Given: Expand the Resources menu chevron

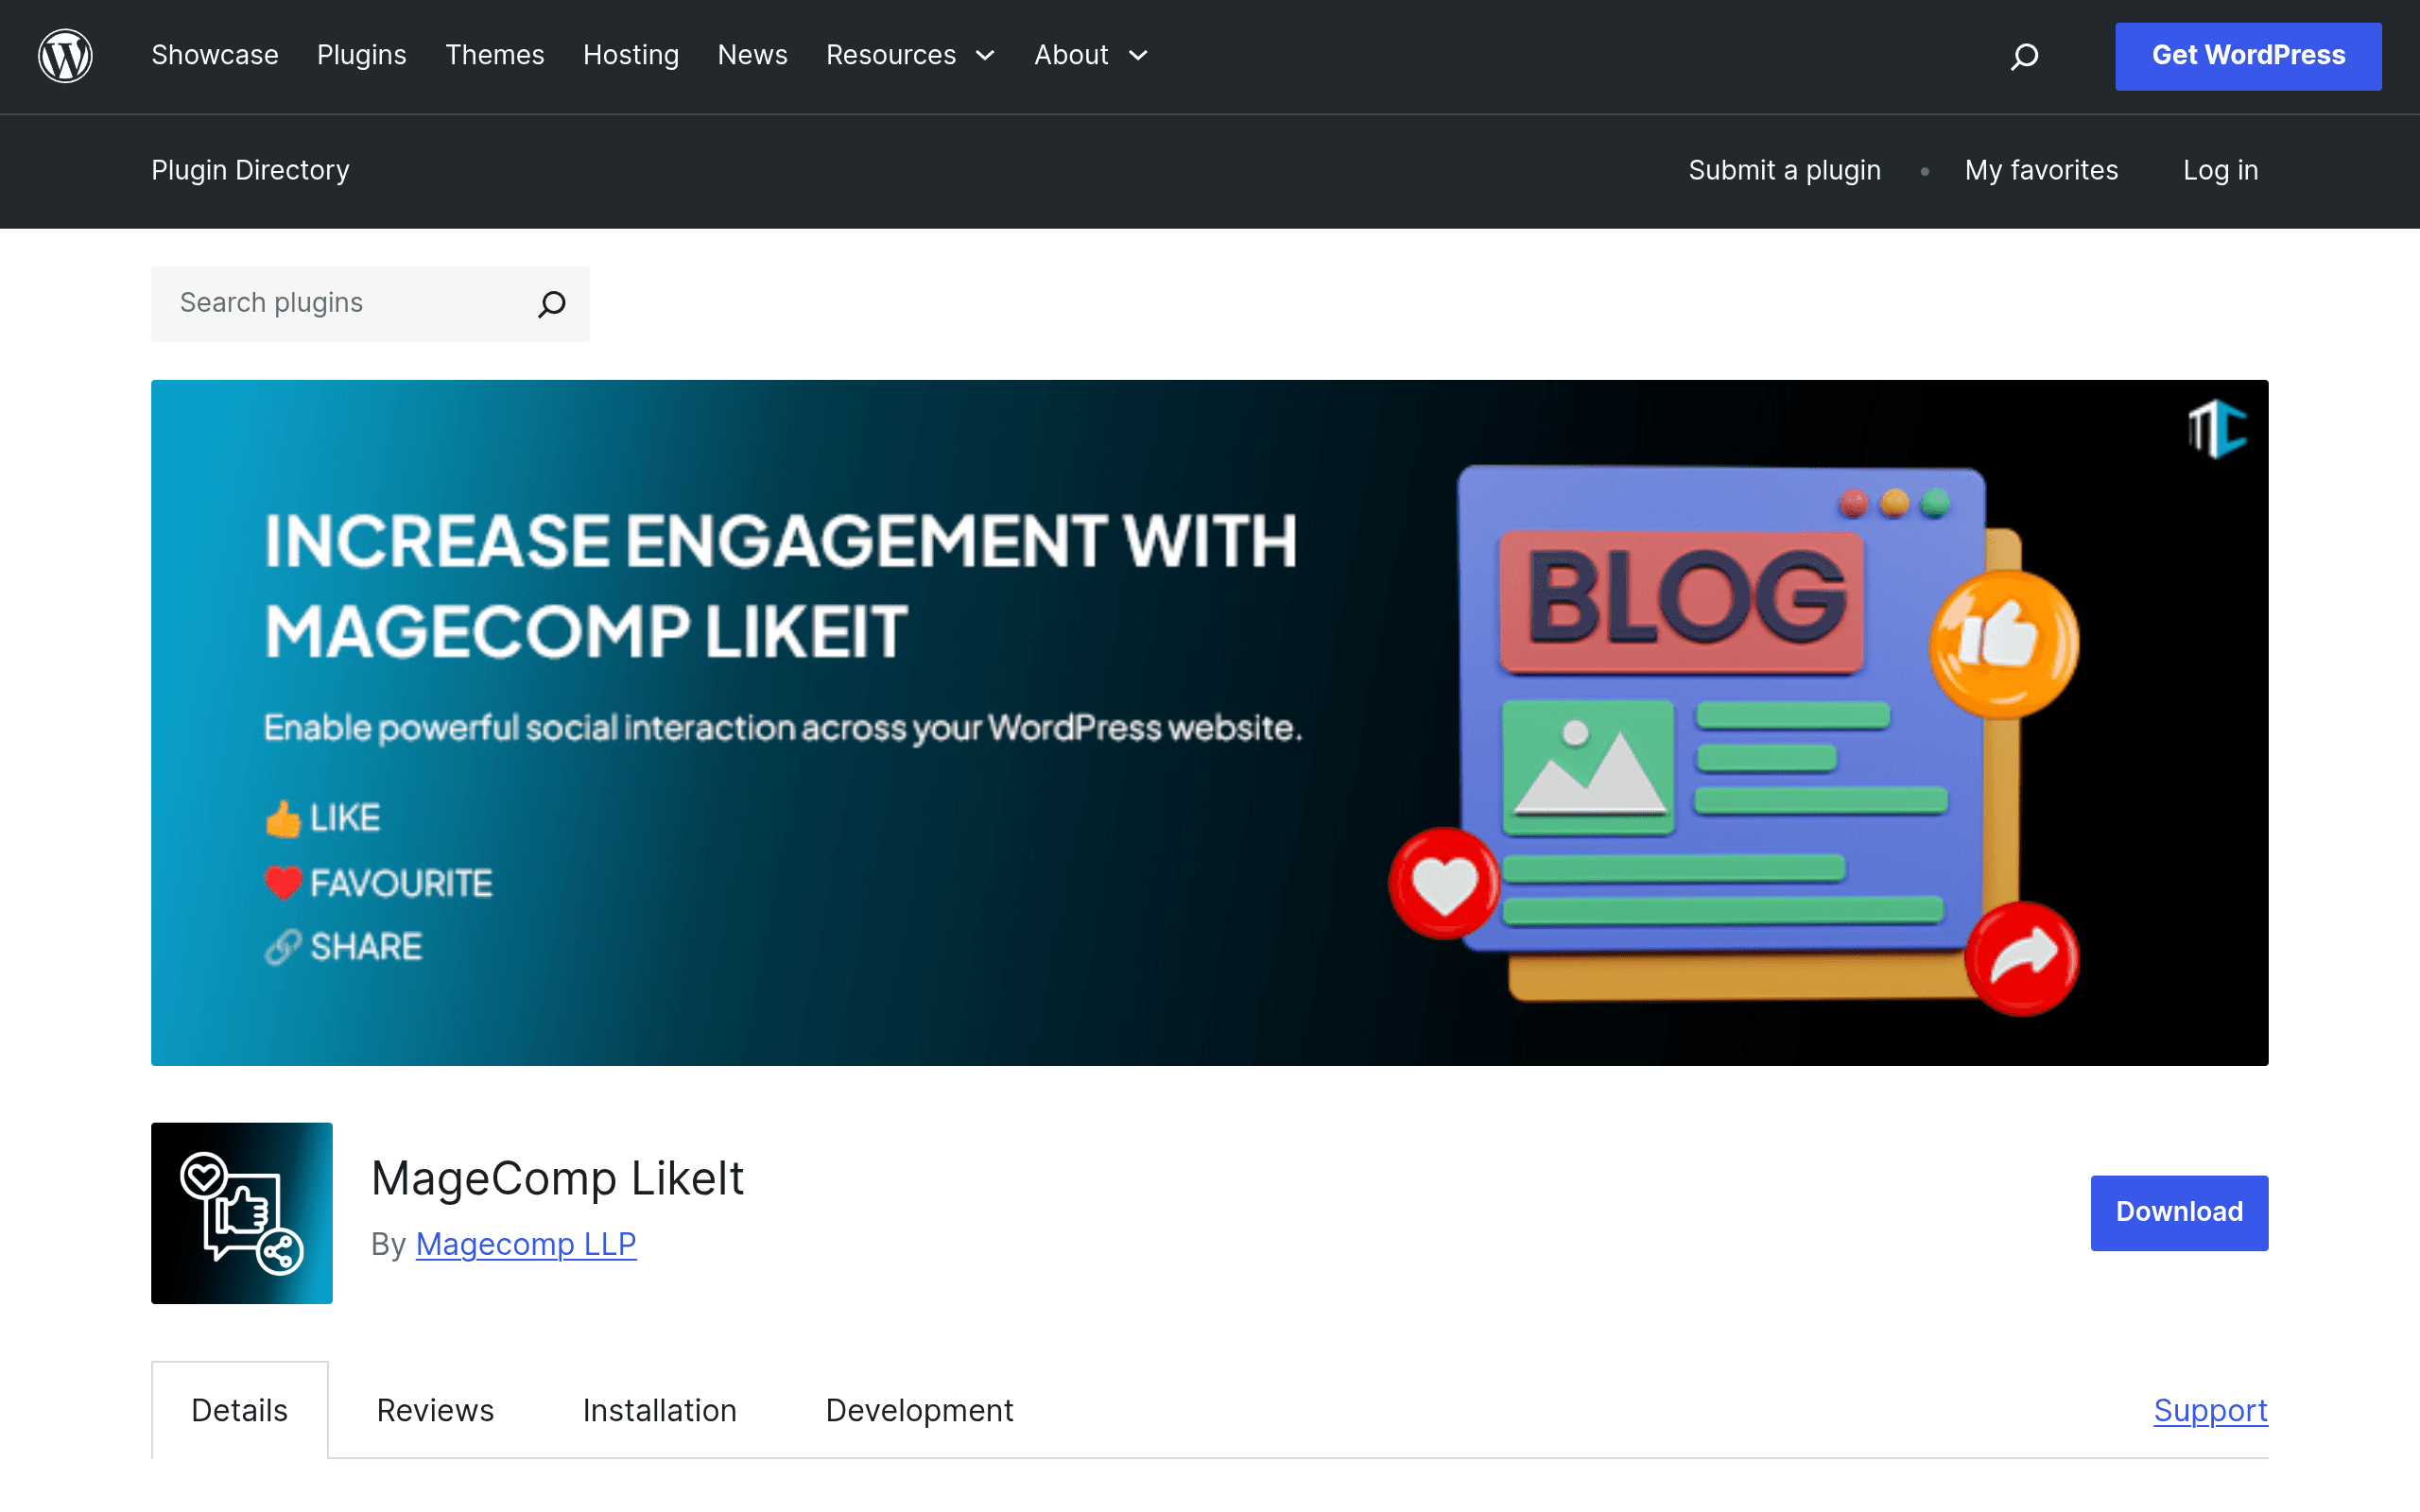Looking at the screenshot, I should [985, 56].
